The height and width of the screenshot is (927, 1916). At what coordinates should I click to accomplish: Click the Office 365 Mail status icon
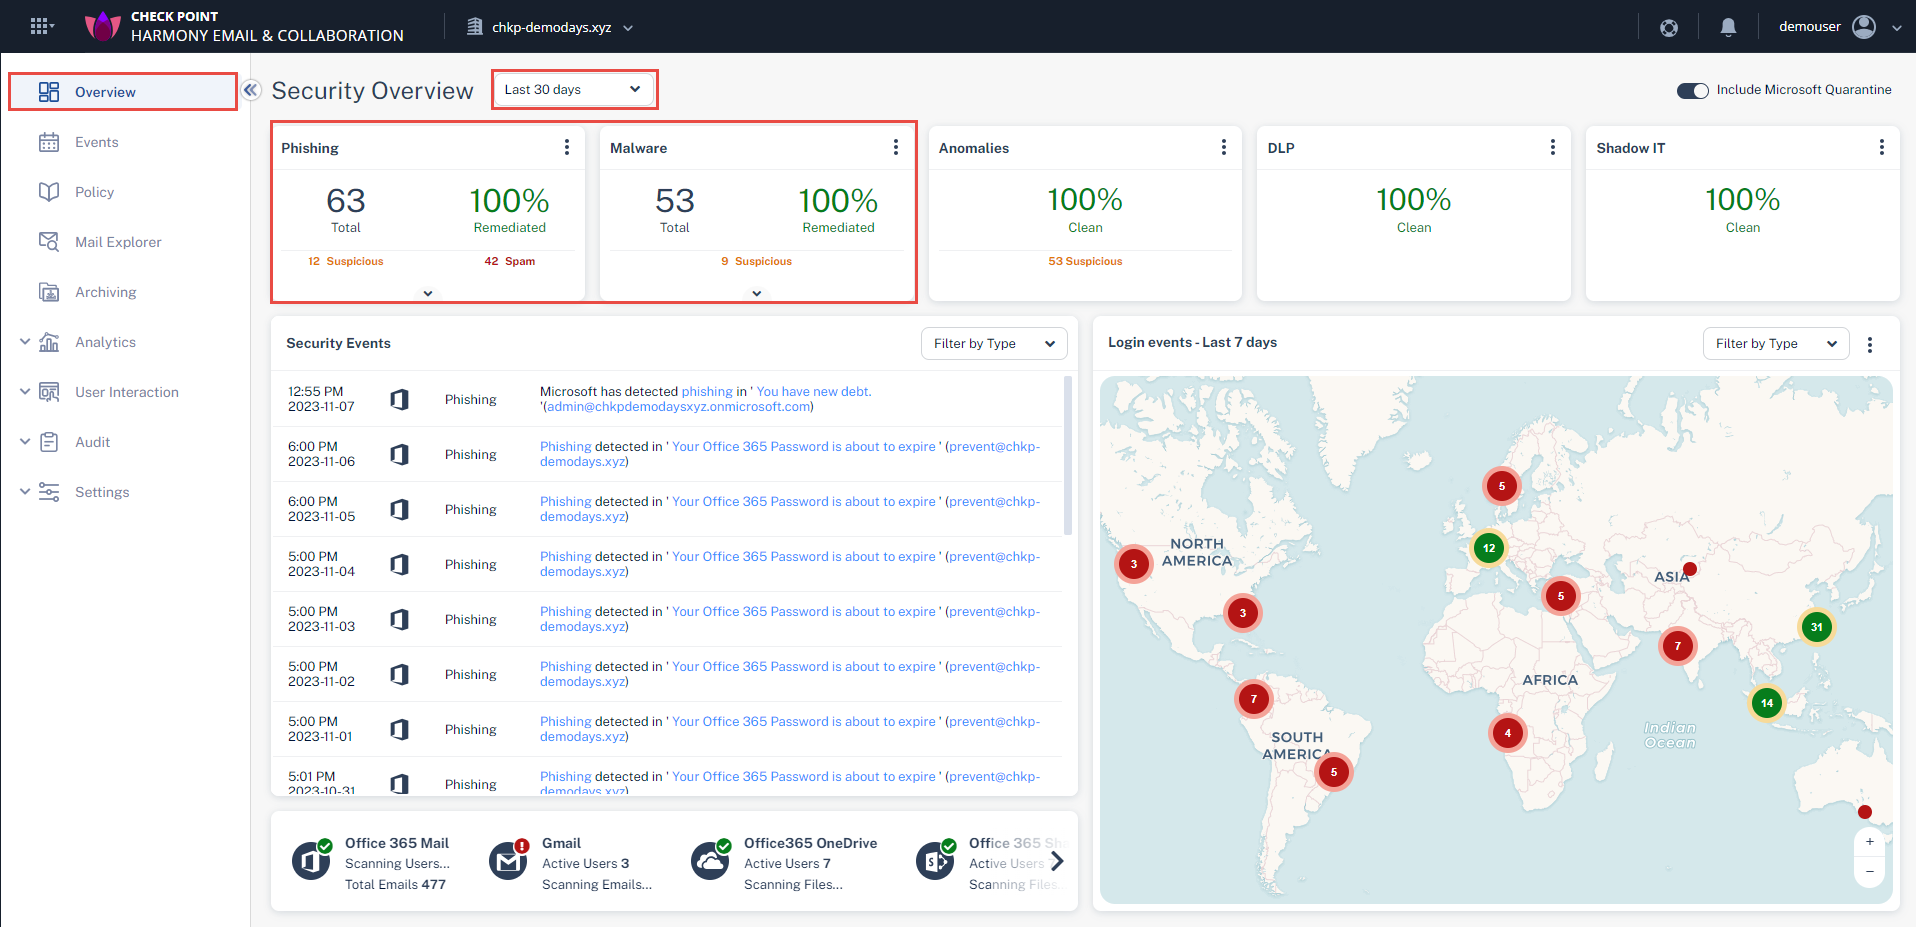[311, 860]
